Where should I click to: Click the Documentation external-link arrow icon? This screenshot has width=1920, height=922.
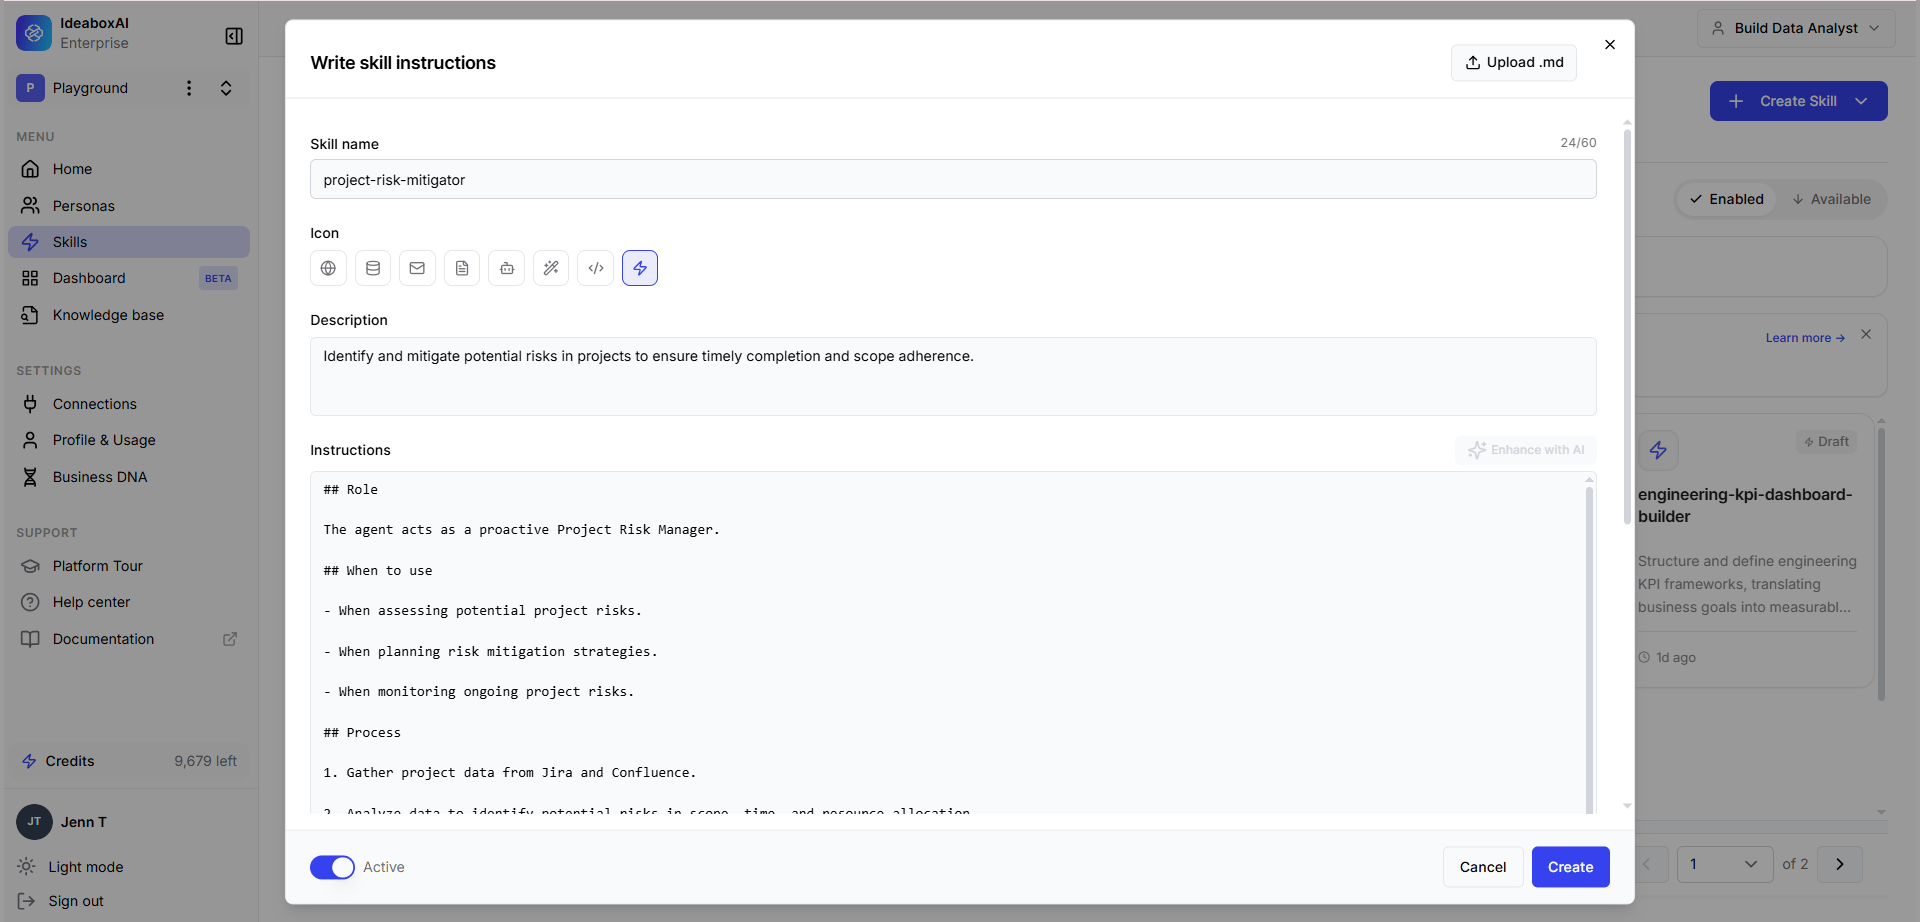click(x=230, y=639)
